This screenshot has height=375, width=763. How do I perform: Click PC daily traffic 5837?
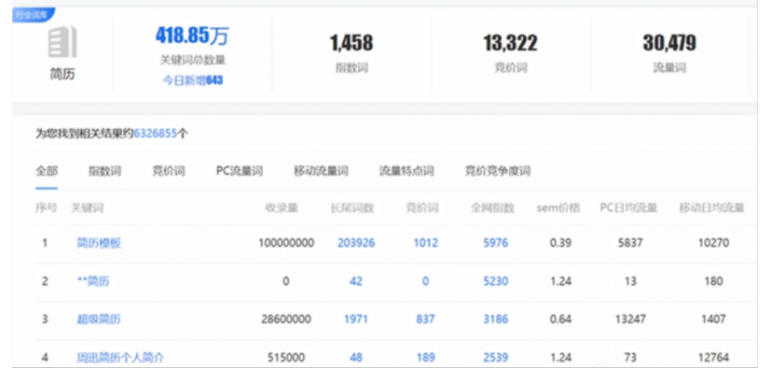(631, 243)
